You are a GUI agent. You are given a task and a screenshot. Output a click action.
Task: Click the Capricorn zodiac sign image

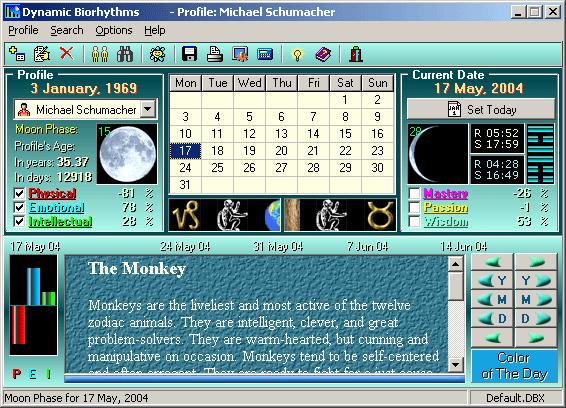(186, 215)
